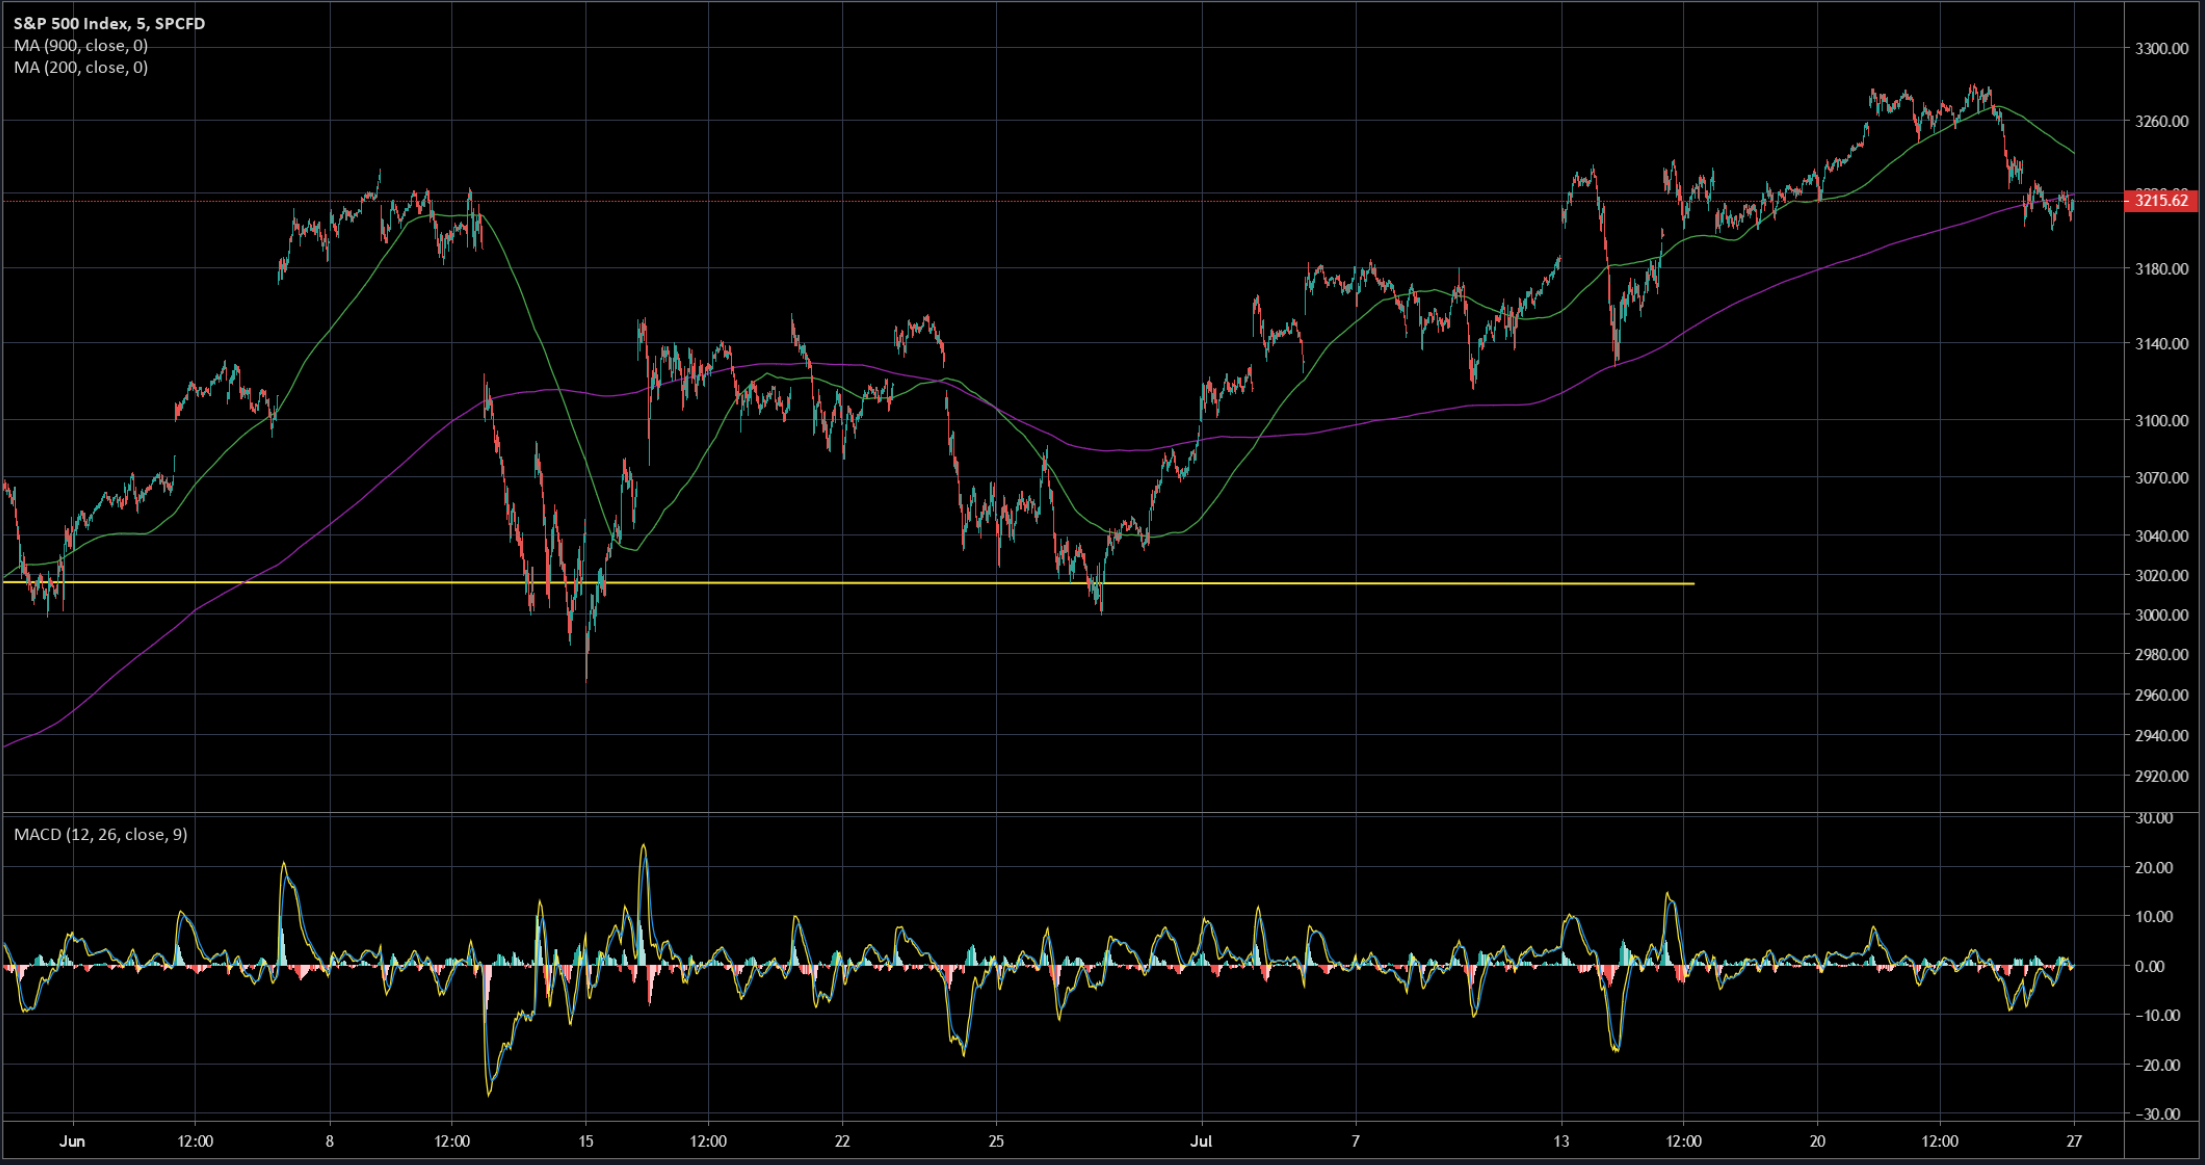Click the 13 date label on time axis
Image resolution: width=2205 pixels, height=1165 pixels.
(x=1561, y=1141)
